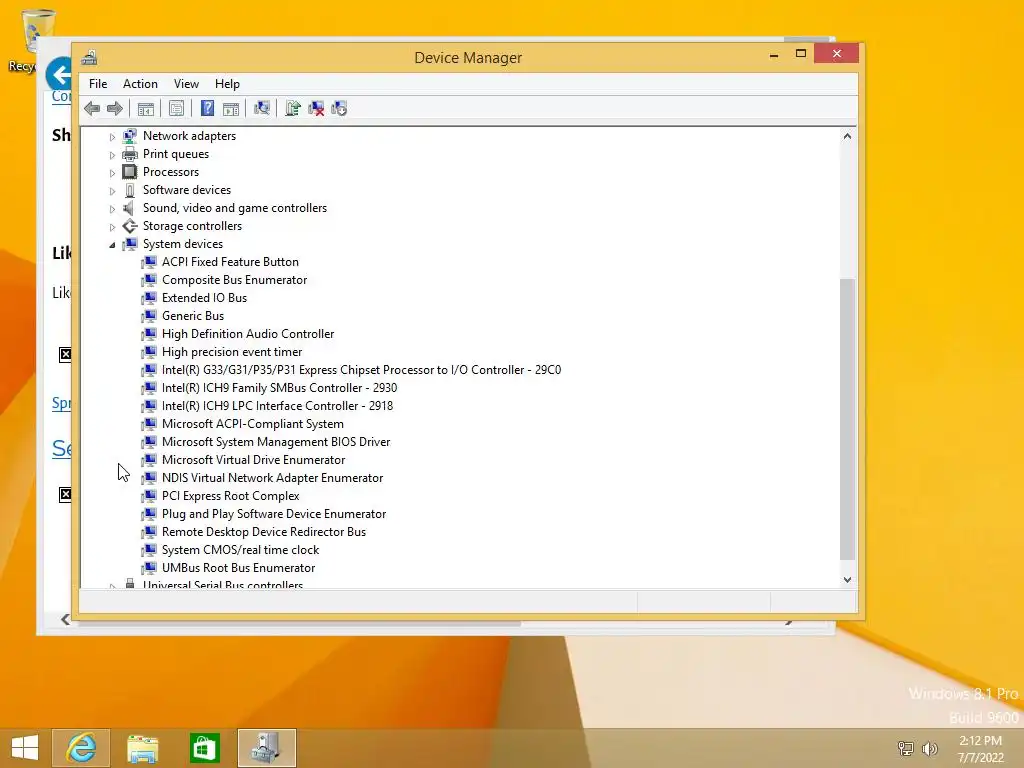Click the Forward arrow in Device Manager toolbar
Screen dimensions: 1024x768
coord(115,108)
